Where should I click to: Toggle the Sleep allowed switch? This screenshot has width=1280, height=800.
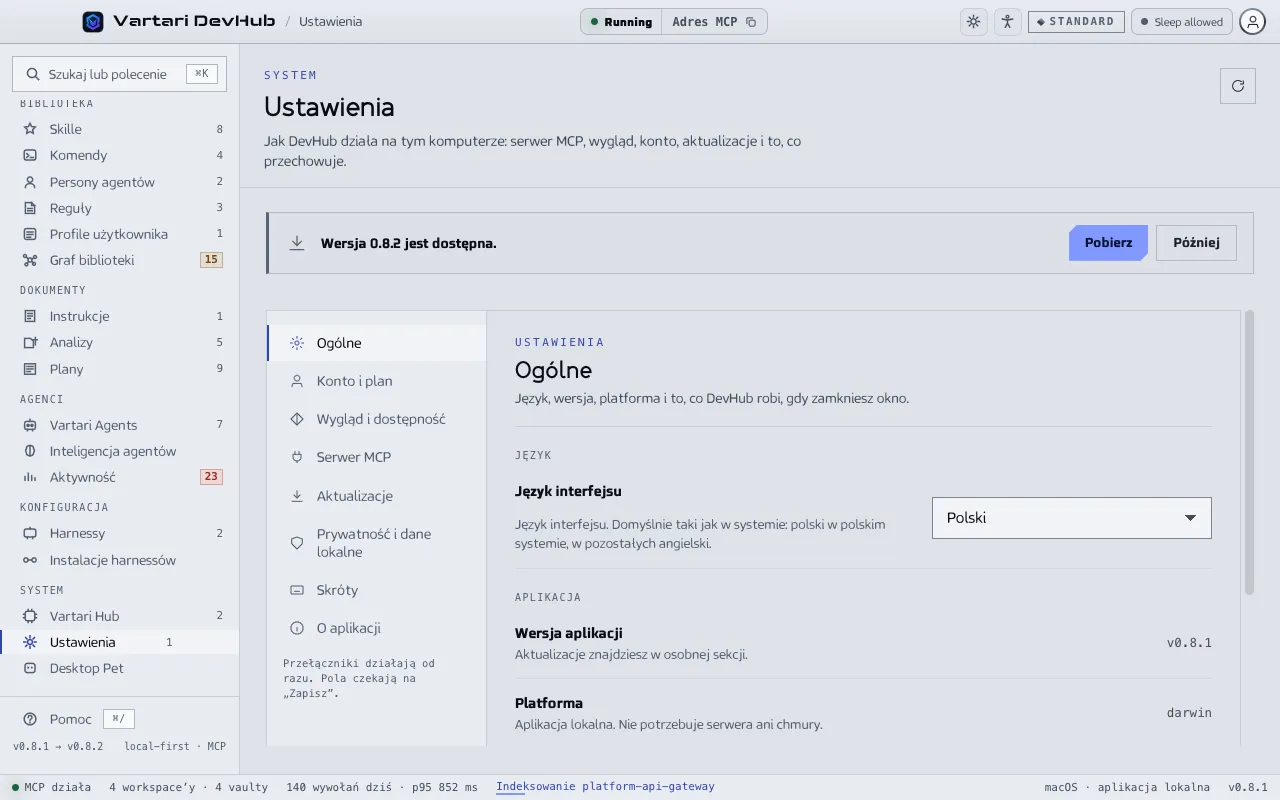pyautogui.click(x=1181, y=21)
